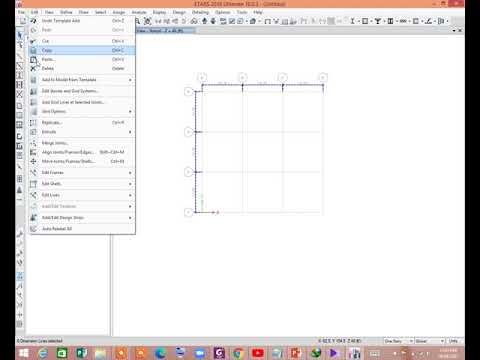Screen dimensions: 480x360
Task: Open the View menu
Action: tap(49, 12)
